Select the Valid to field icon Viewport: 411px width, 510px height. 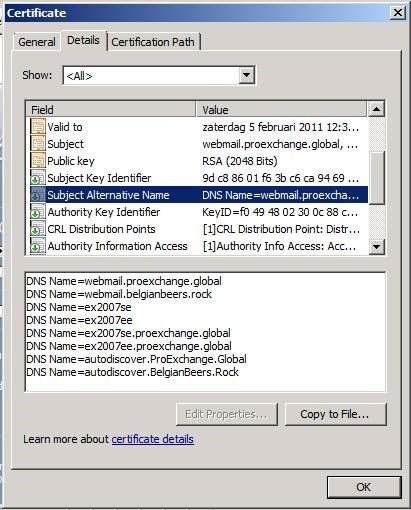tap(38, 127)
